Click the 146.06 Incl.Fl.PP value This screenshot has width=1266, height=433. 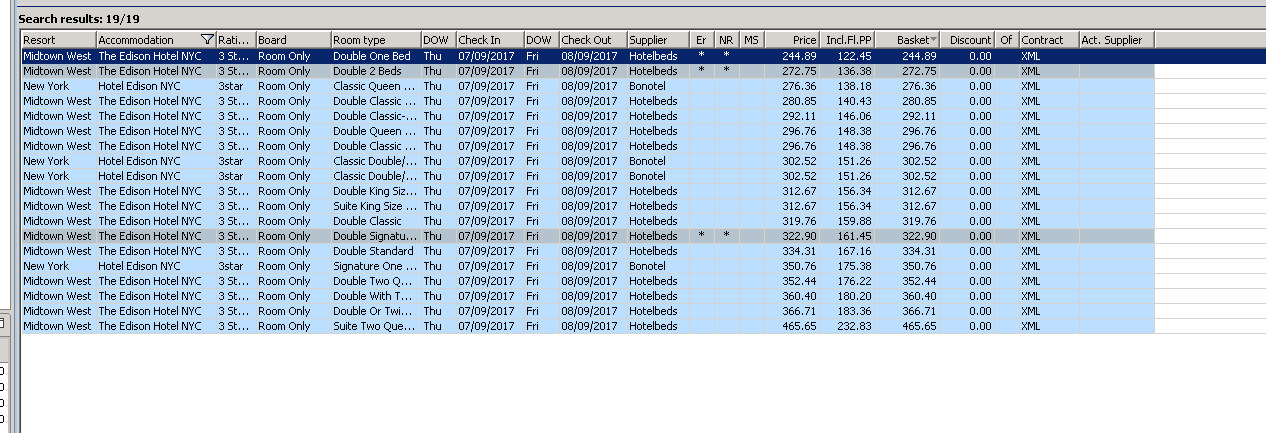click(855, 116)
